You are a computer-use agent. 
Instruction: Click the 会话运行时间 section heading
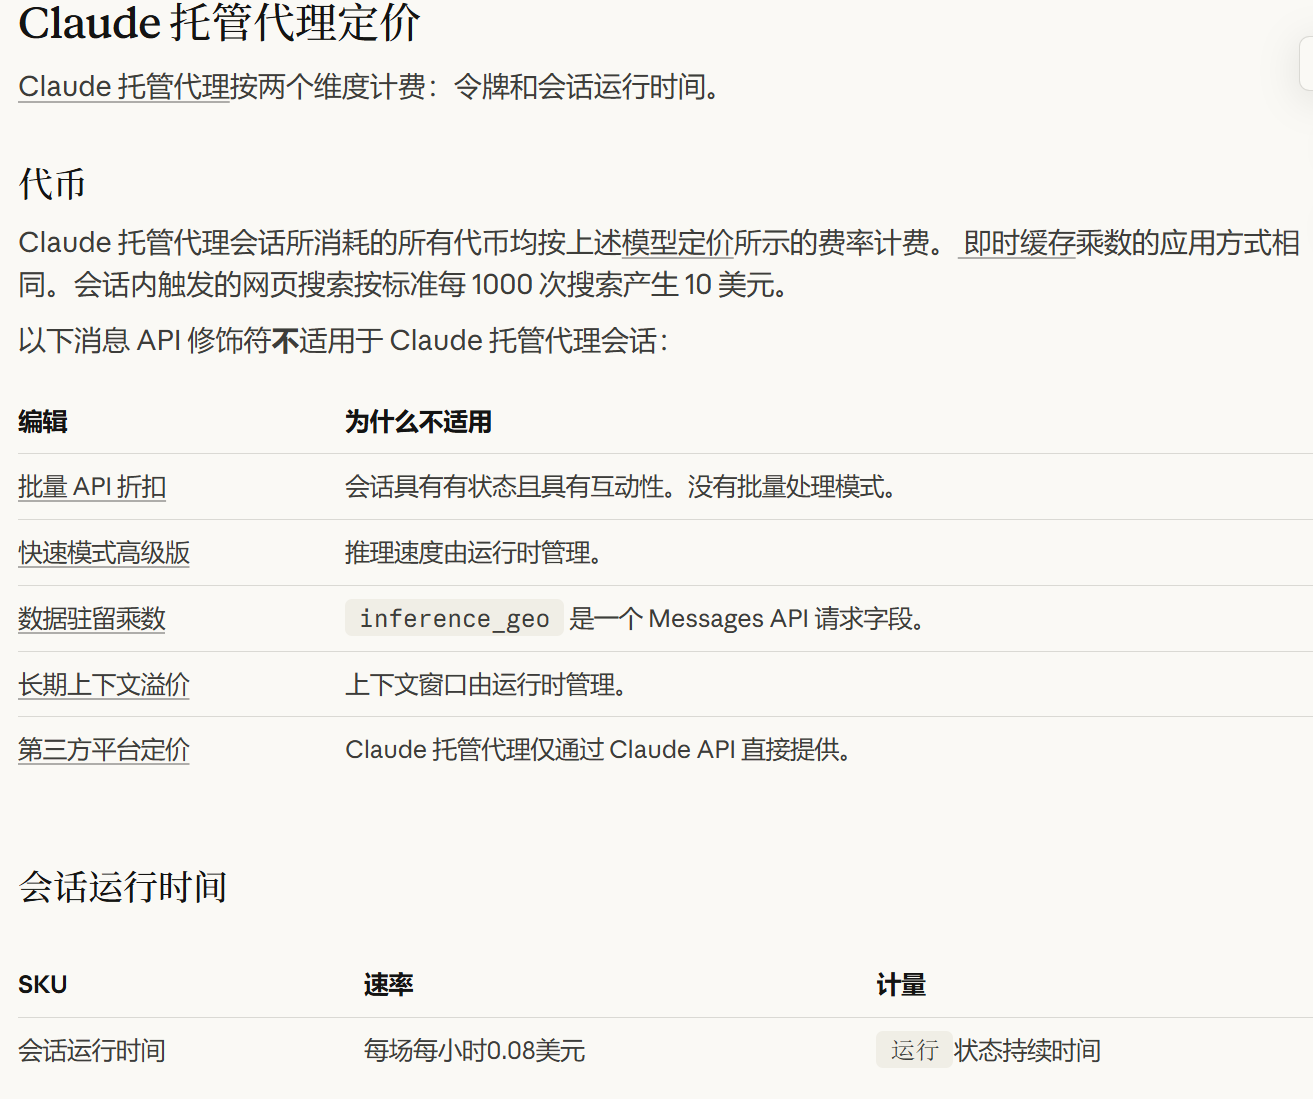[x=123, y=886]
